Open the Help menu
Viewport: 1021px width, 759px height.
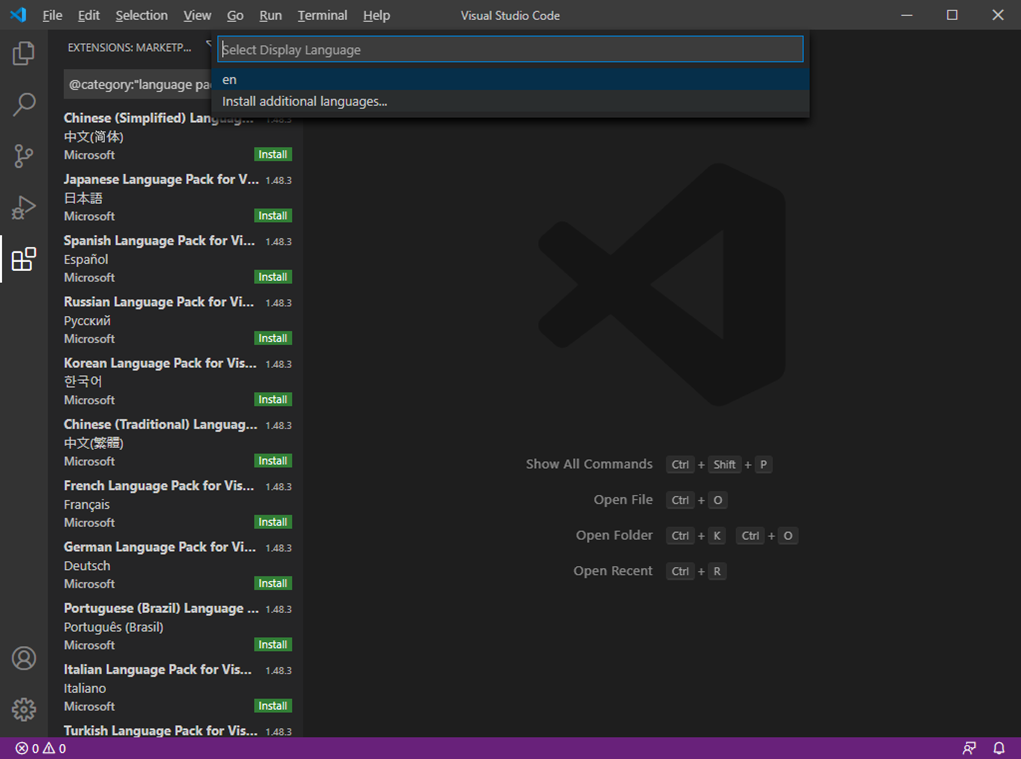coord(376,15)
